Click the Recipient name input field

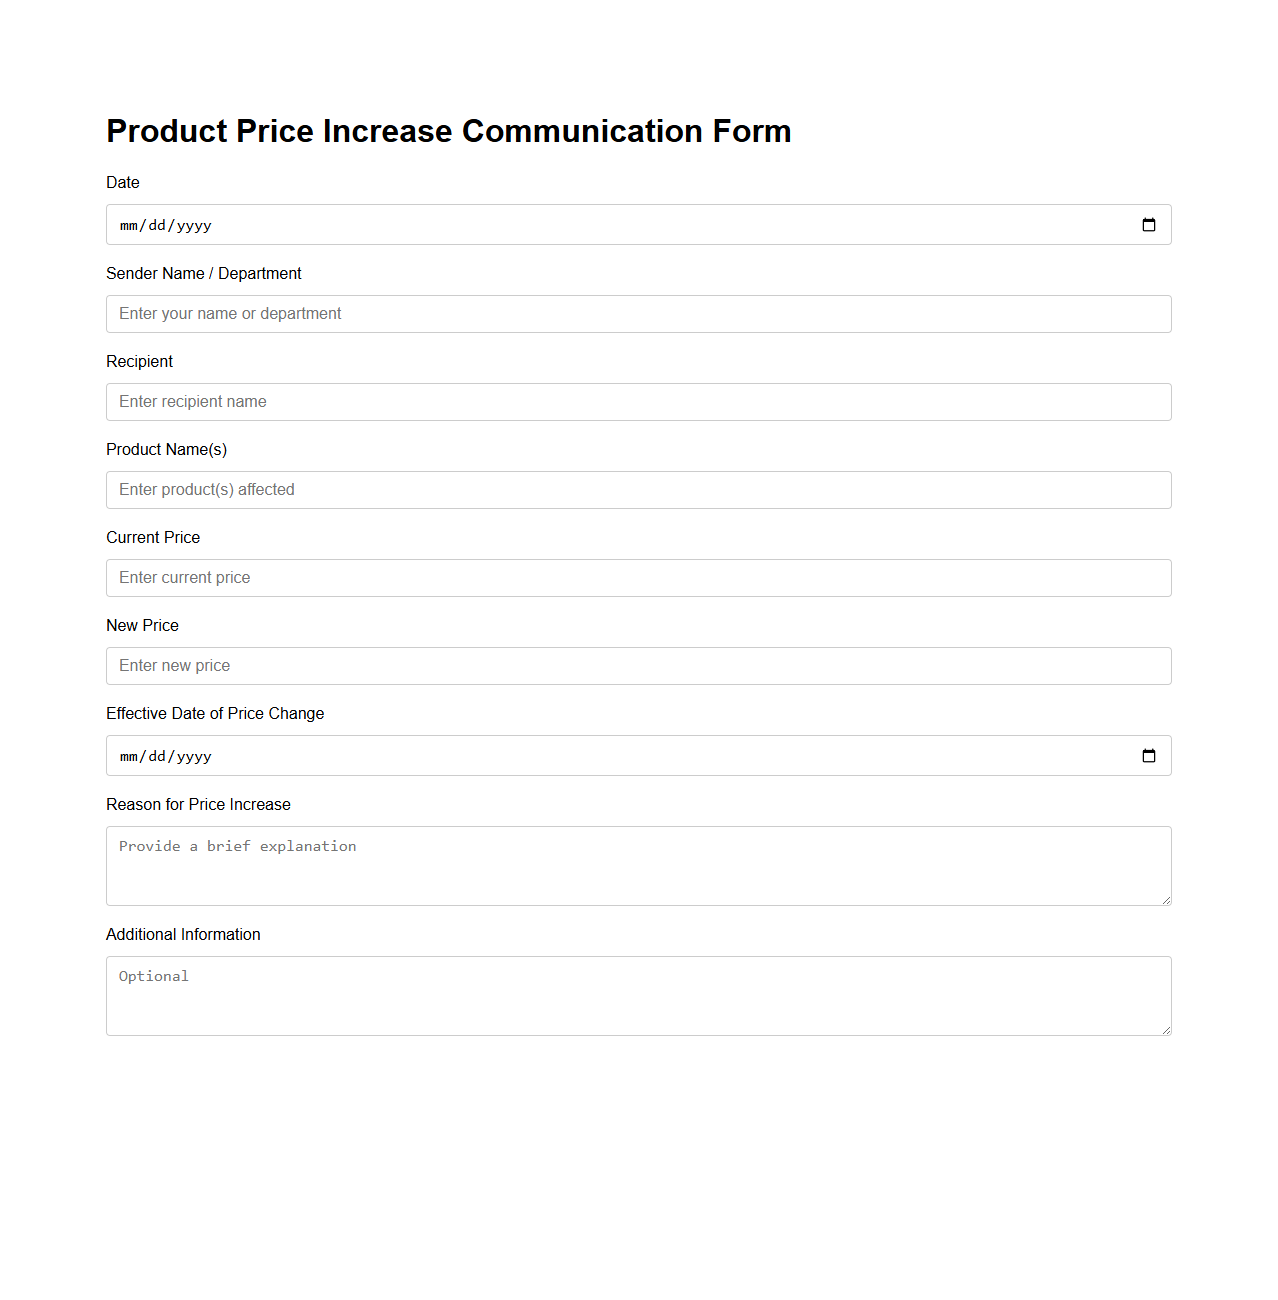tap(639, 401)
